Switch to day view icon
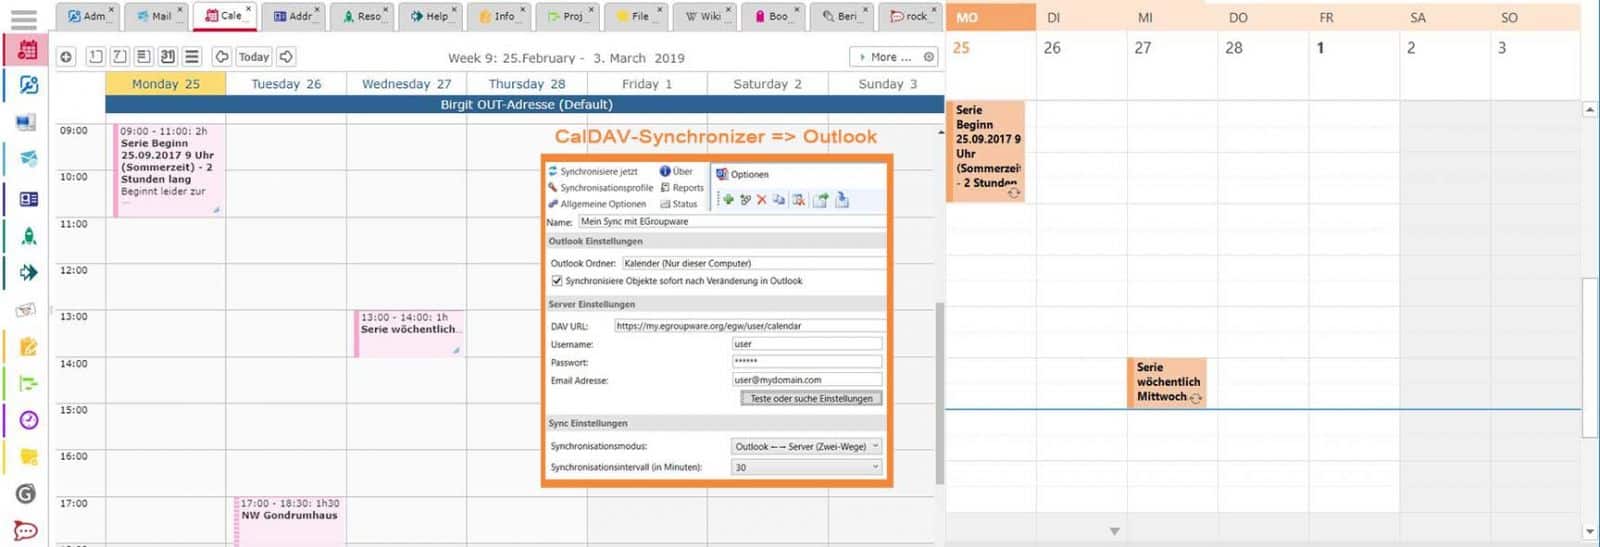The height and width of the screenshot is (547, 1600). (96, 57)
